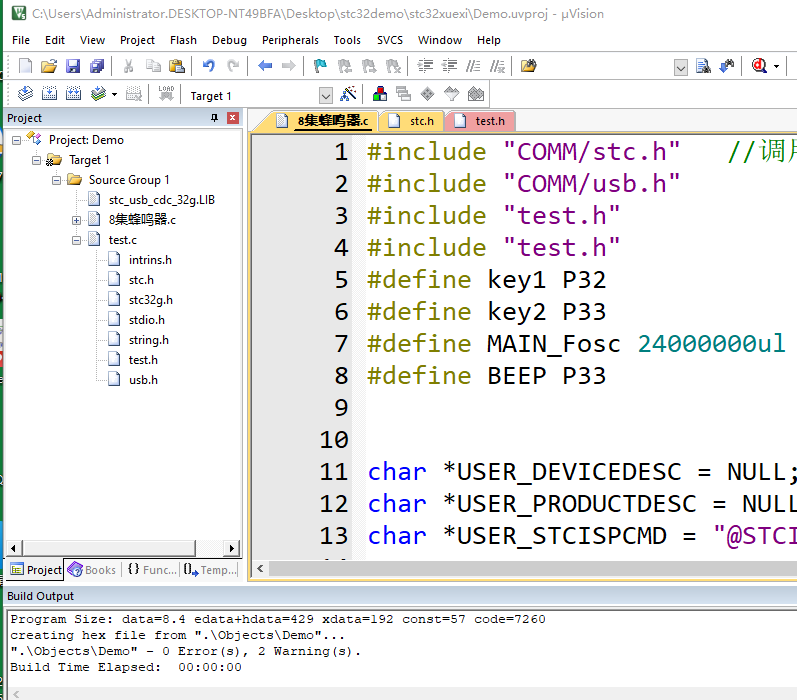Open the batch build icon

click(x=98, y=94)
